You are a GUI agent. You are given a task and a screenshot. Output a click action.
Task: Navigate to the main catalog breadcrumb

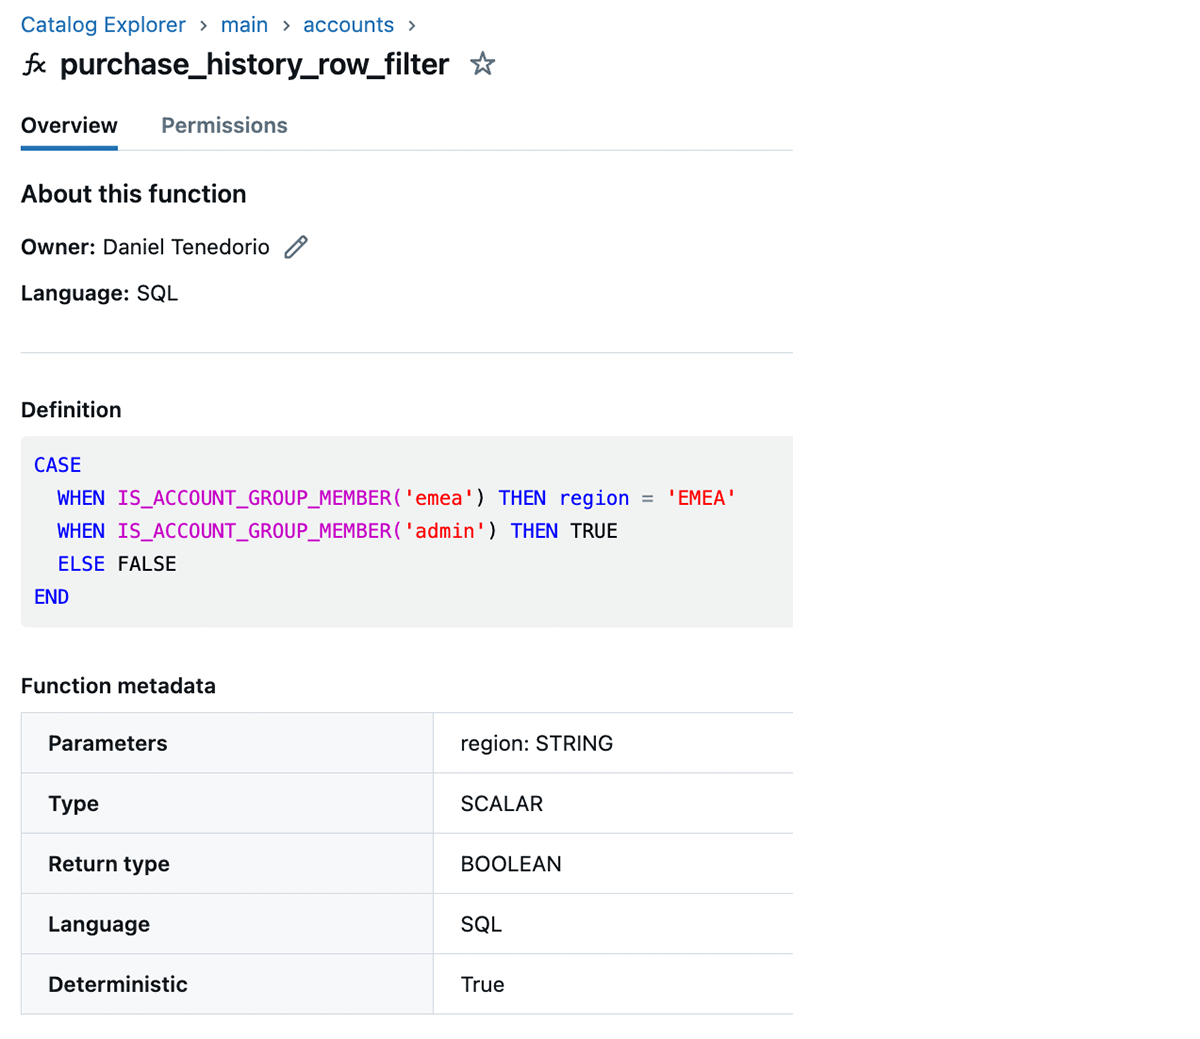point(244,25)
